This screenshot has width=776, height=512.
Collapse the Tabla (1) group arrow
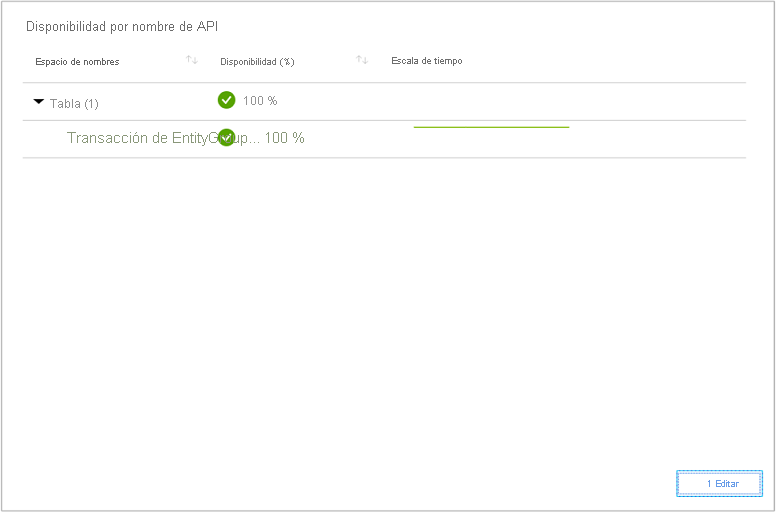pyautogui.click(x=39, y=102)
